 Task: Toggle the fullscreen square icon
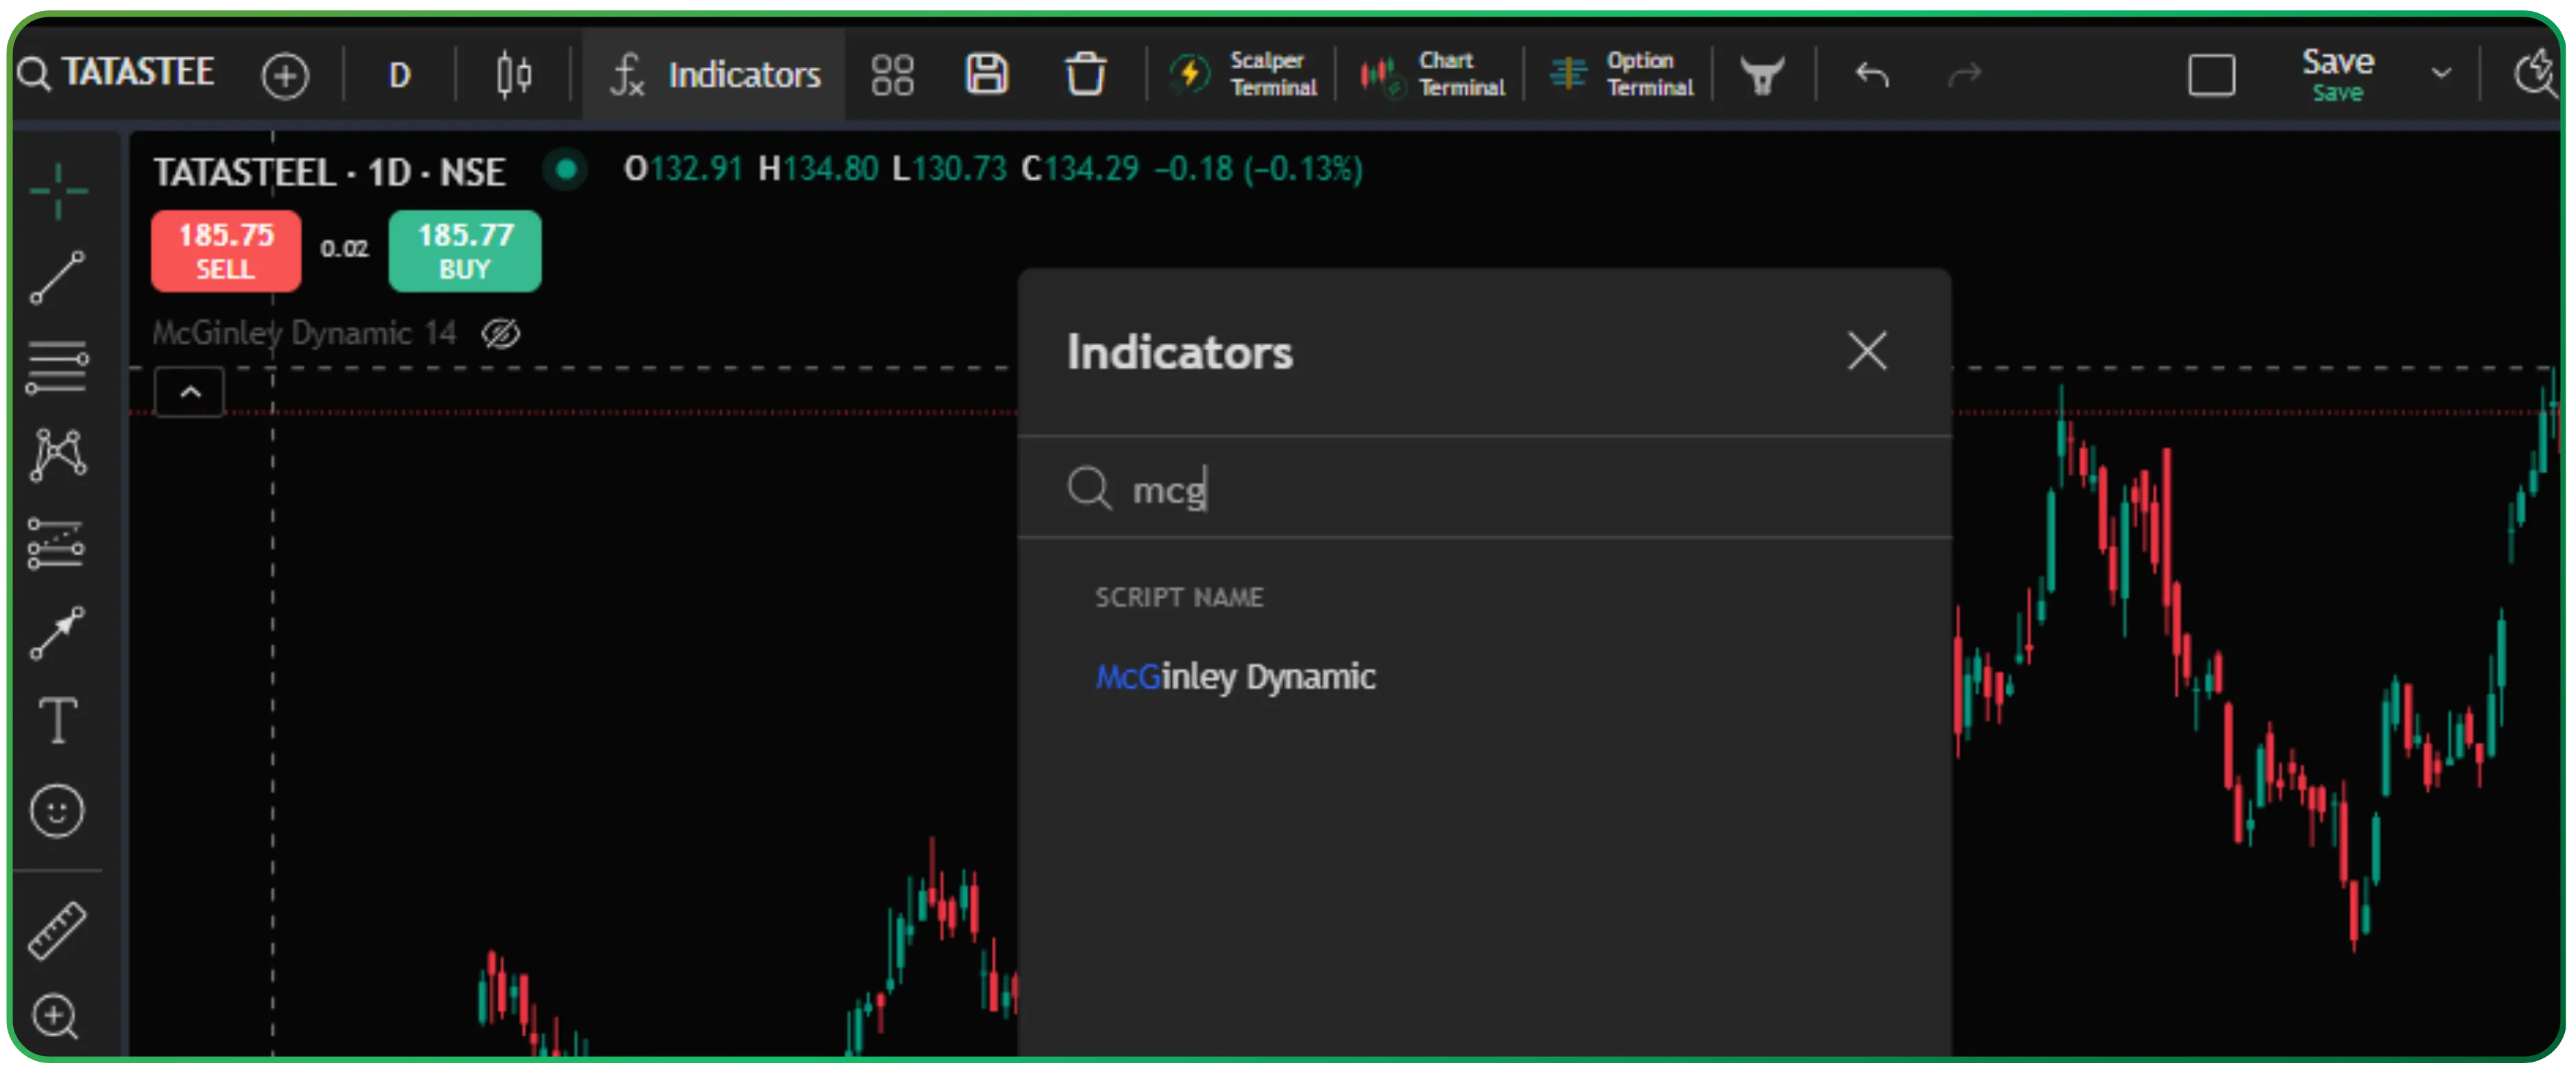[2211, 75]
